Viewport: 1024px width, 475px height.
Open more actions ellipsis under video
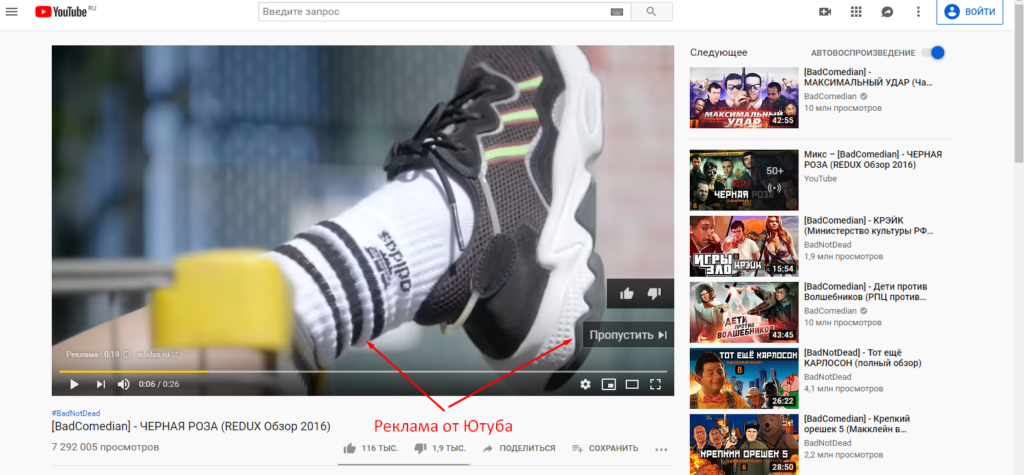point(661,449)
